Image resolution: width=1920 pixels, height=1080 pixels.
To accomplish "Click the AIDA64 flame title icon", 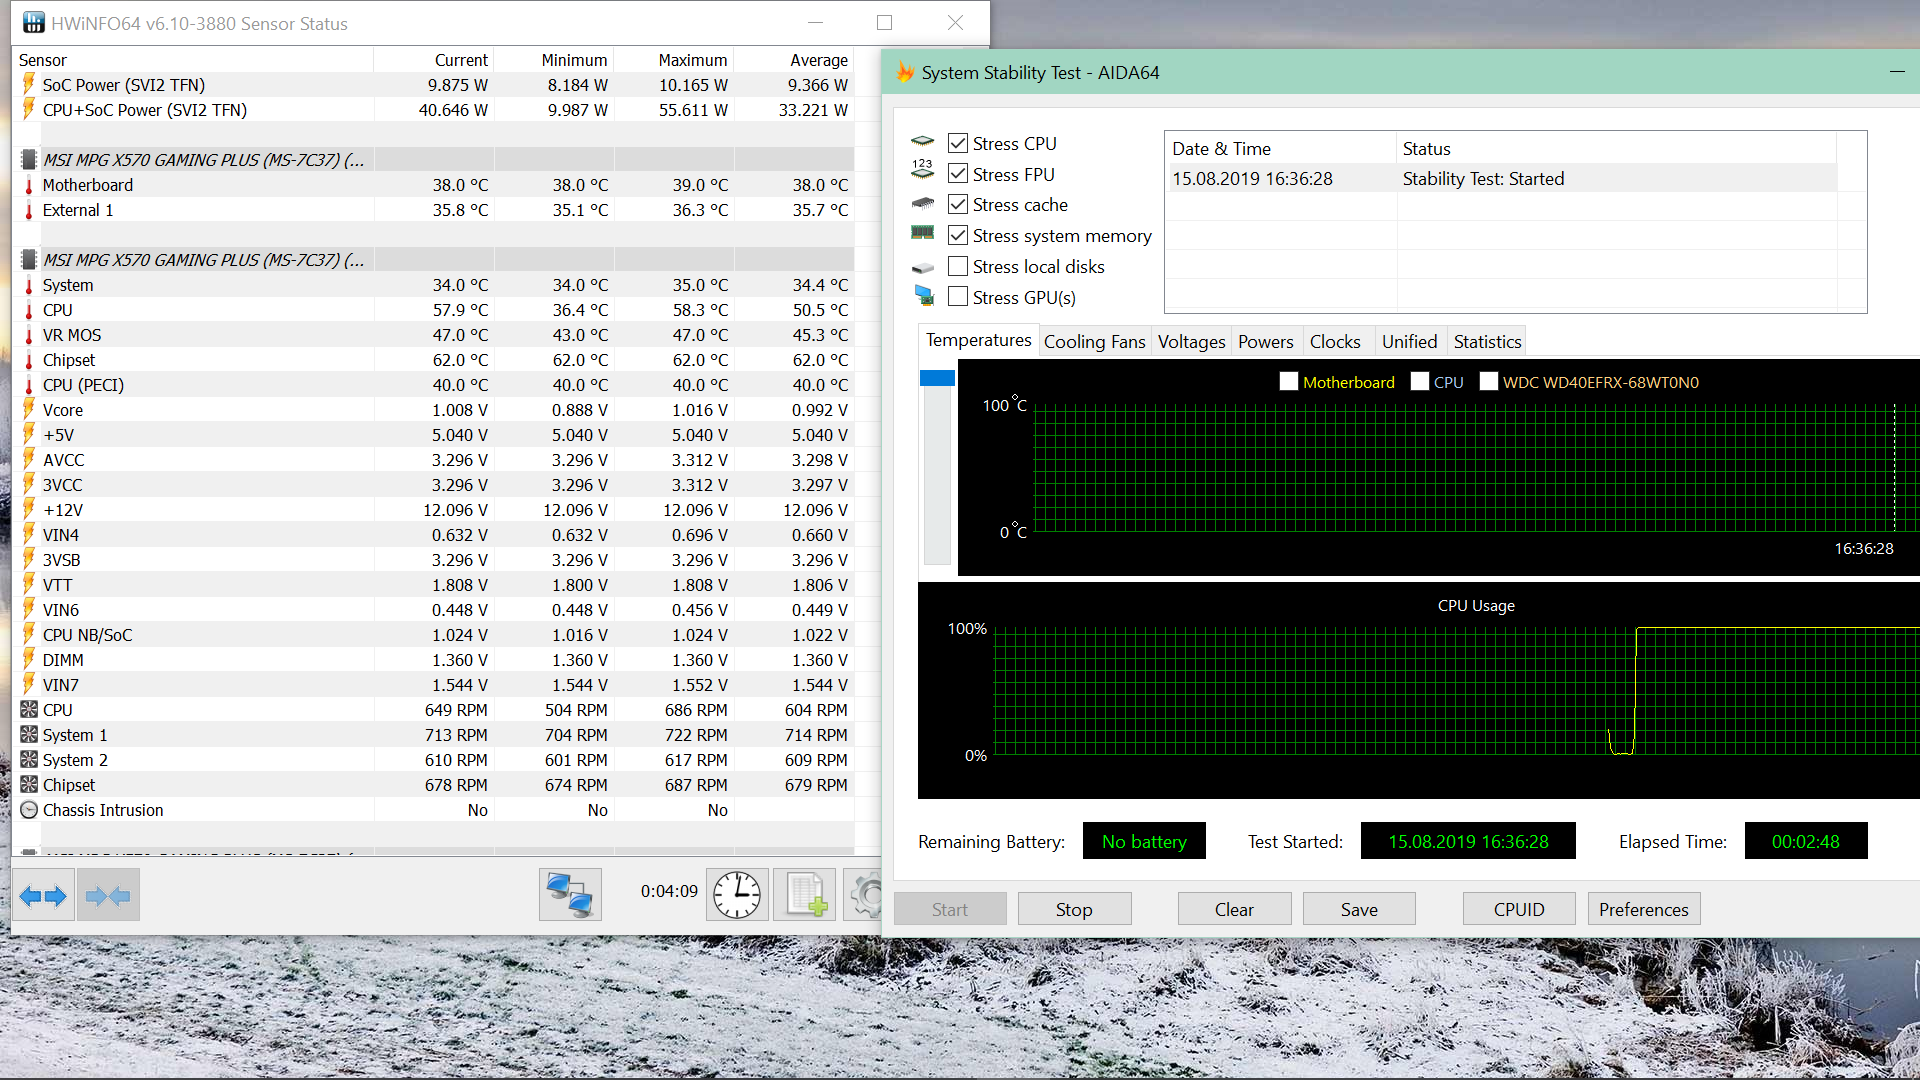I will (906, 72).
